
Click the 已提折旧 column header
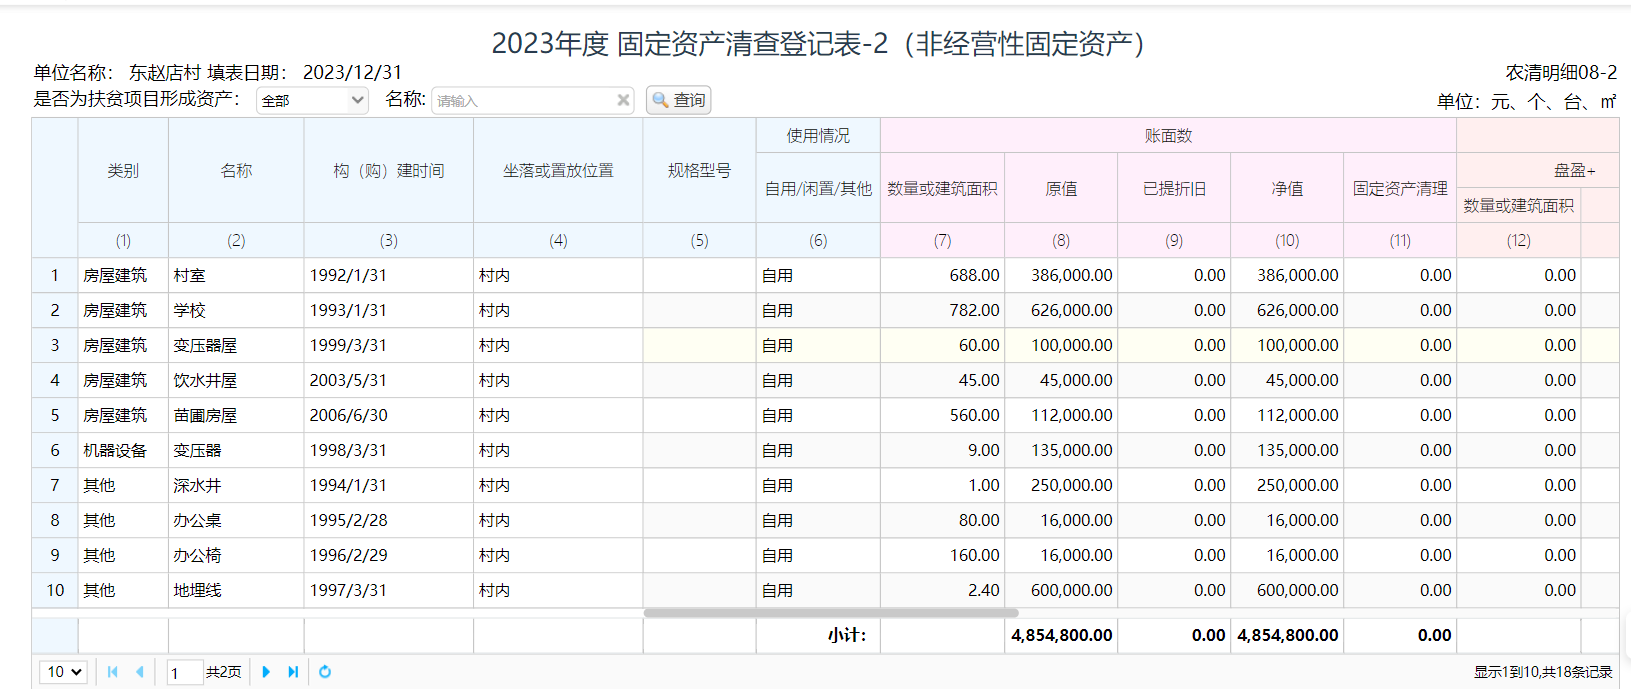[x=1174, y=188]
